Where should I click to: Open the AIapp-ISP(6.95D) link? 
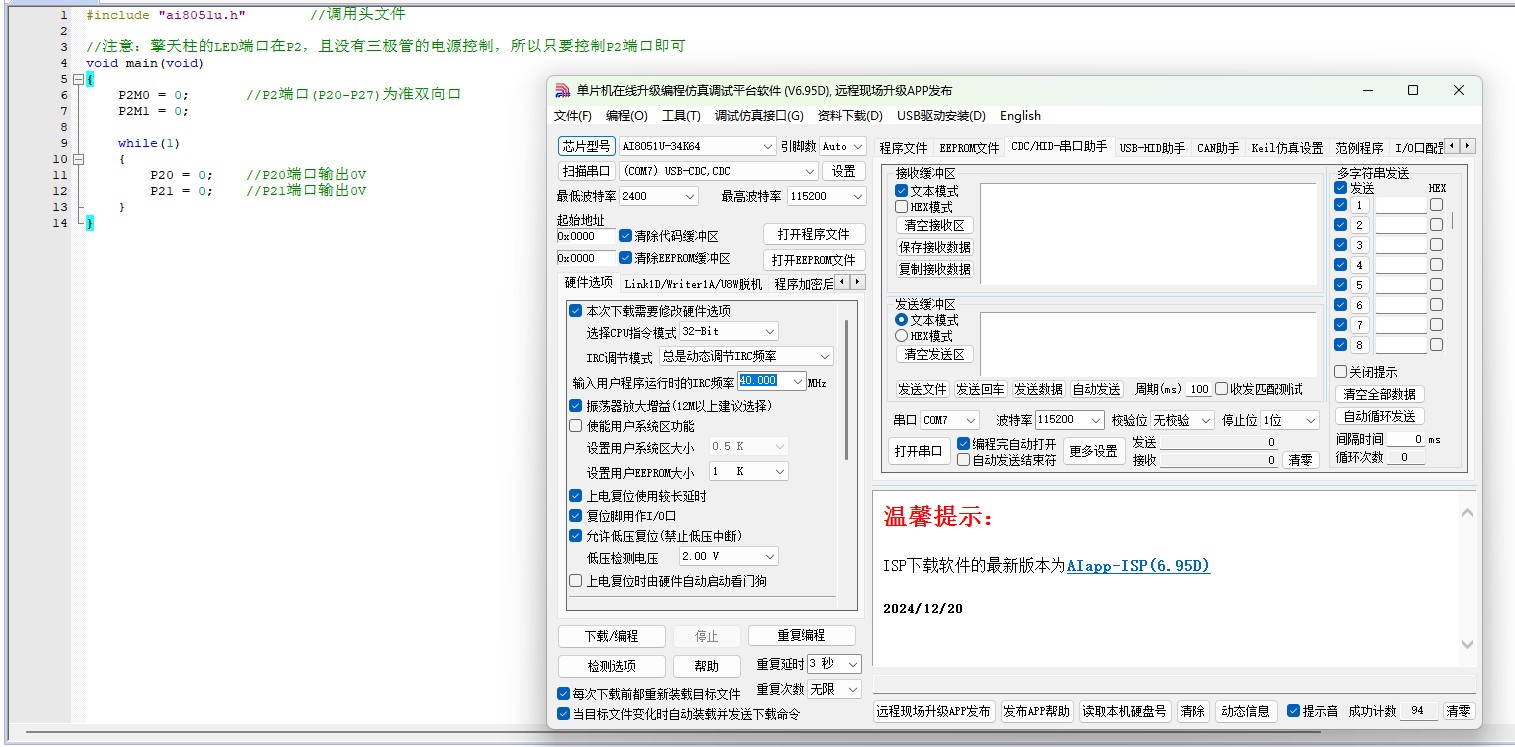[1138, 566]
